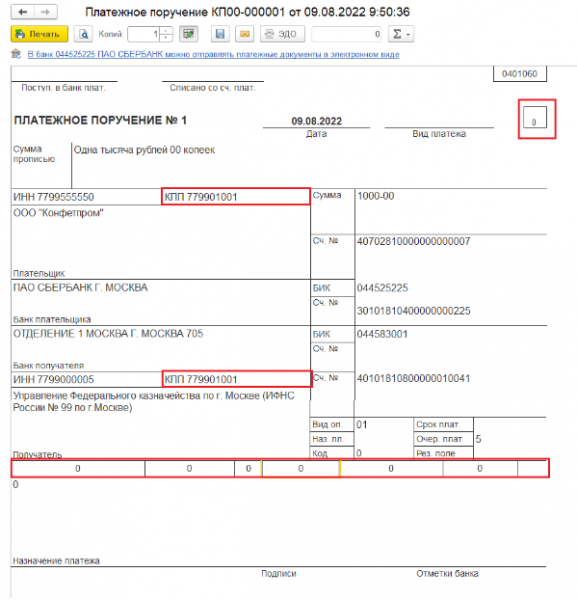Save document with the floppy disk icon

[x=220, y=34]
